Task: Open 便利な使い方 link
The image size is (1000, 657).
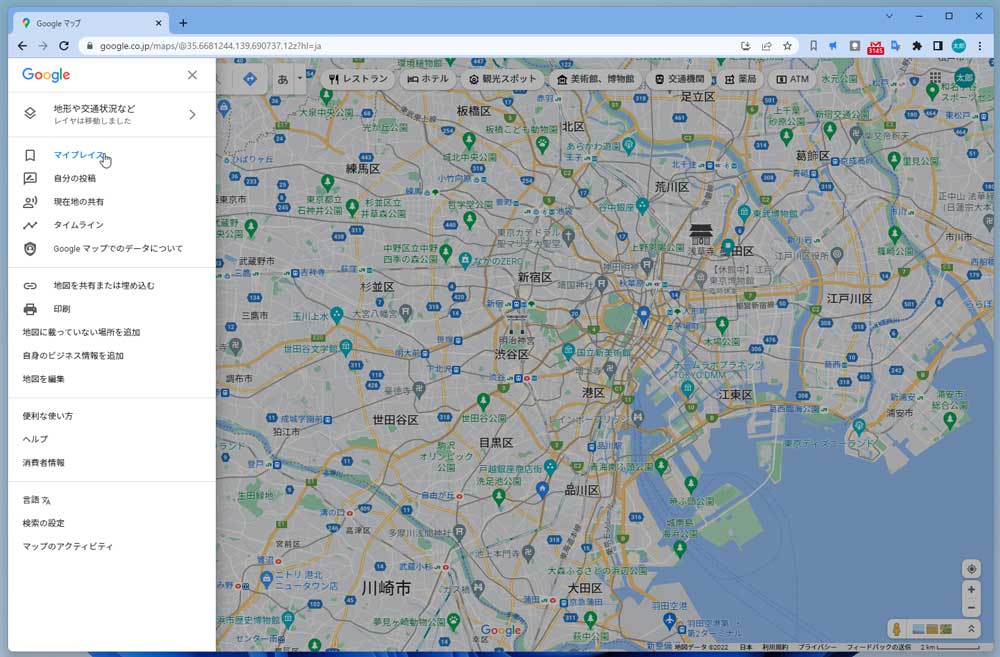Action: click(48, 416)
